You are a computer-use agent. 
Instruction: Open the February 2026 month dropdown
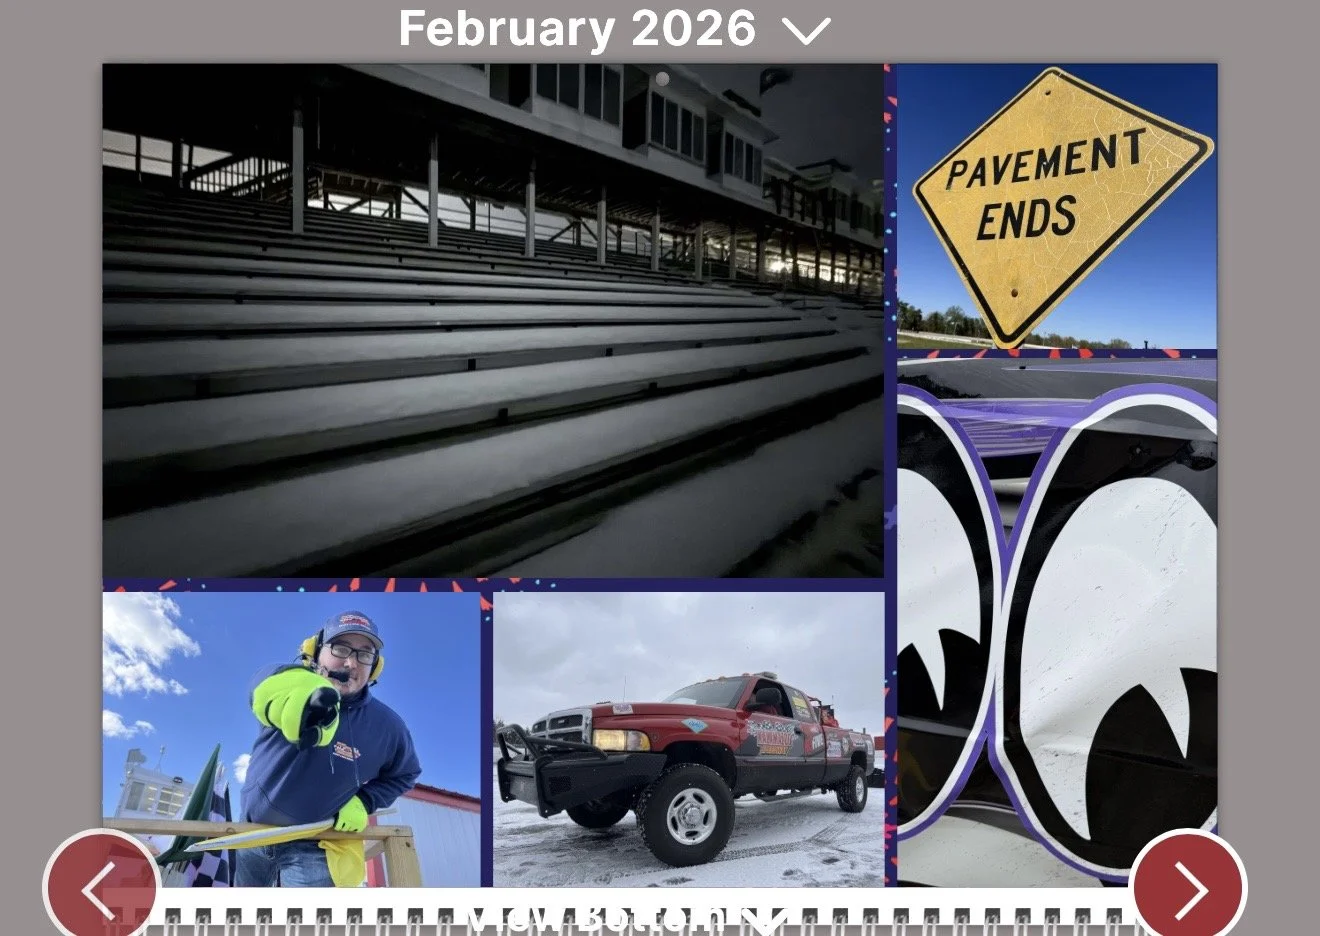coord(614,29)
